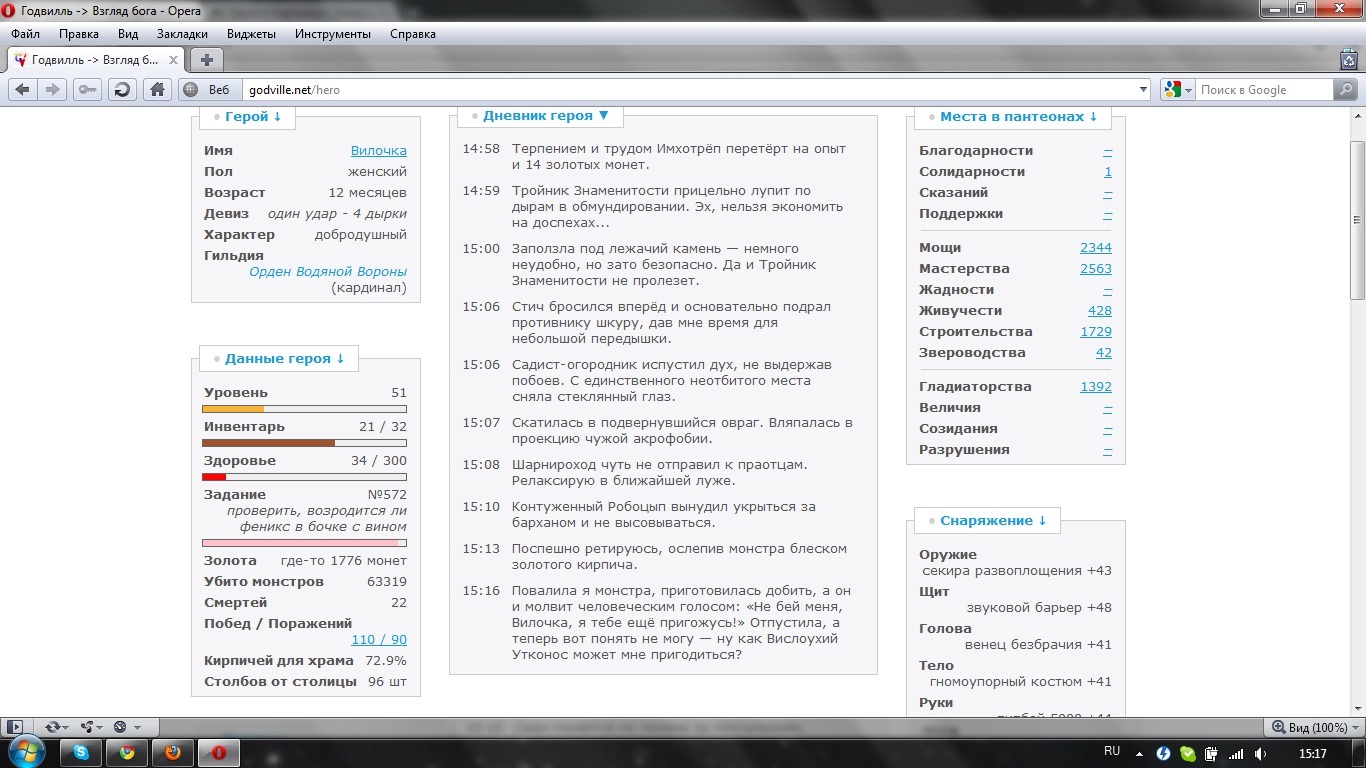
Task: Go forward with the browser Forward arrow
Action: [x=52, y=90]
